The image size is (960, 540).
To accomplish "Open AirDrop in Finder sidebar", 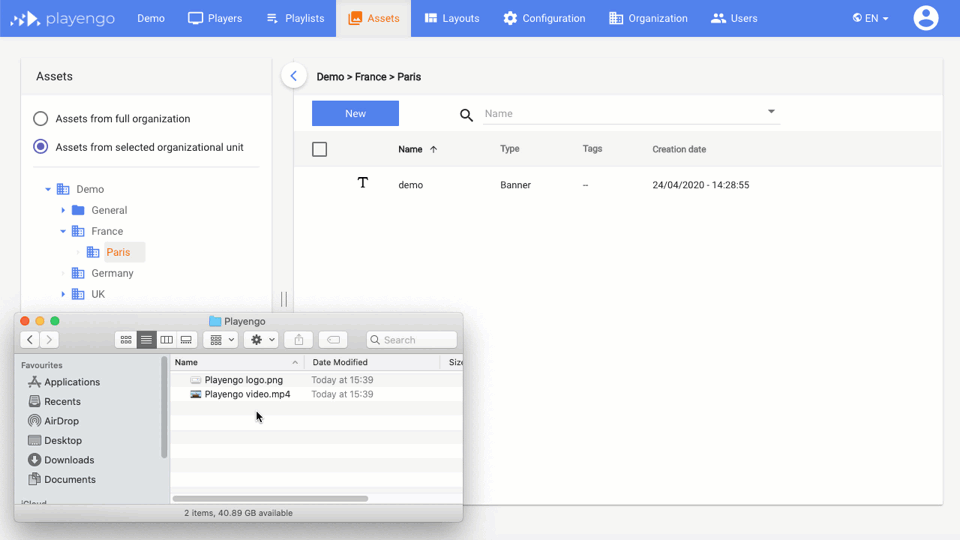I will (53, 421).
